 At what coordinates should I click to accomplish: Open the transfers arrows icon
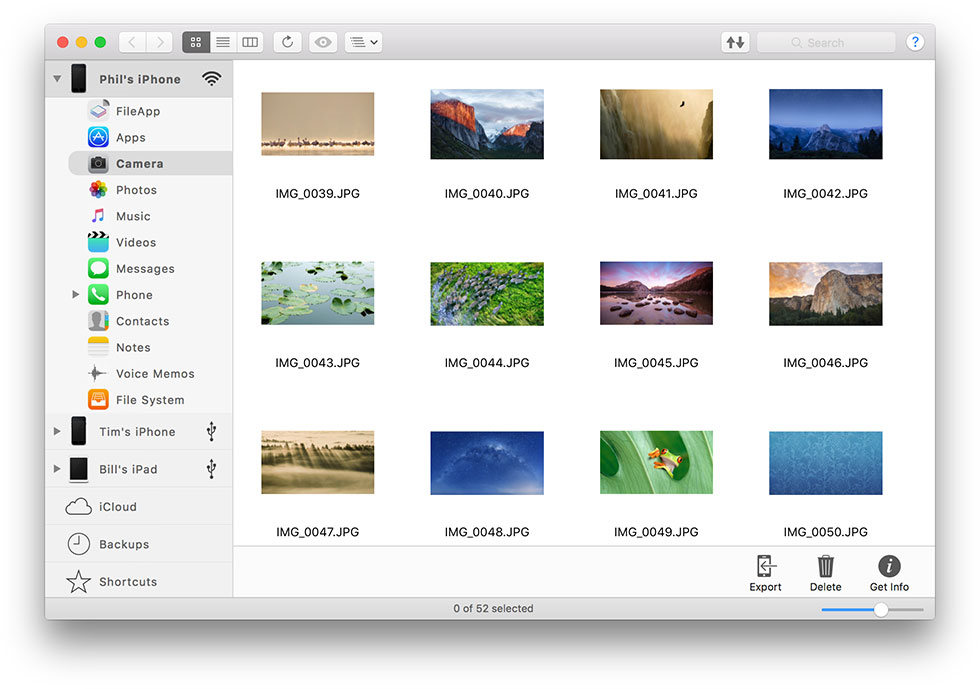pyautogui.click(x=735, y=42)
